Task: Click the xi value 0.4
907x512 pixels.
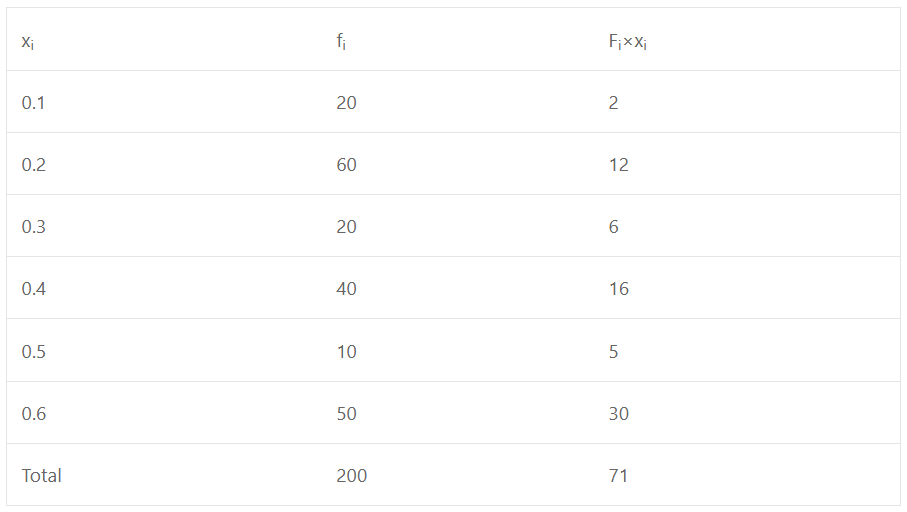Action: click(34, 289)
